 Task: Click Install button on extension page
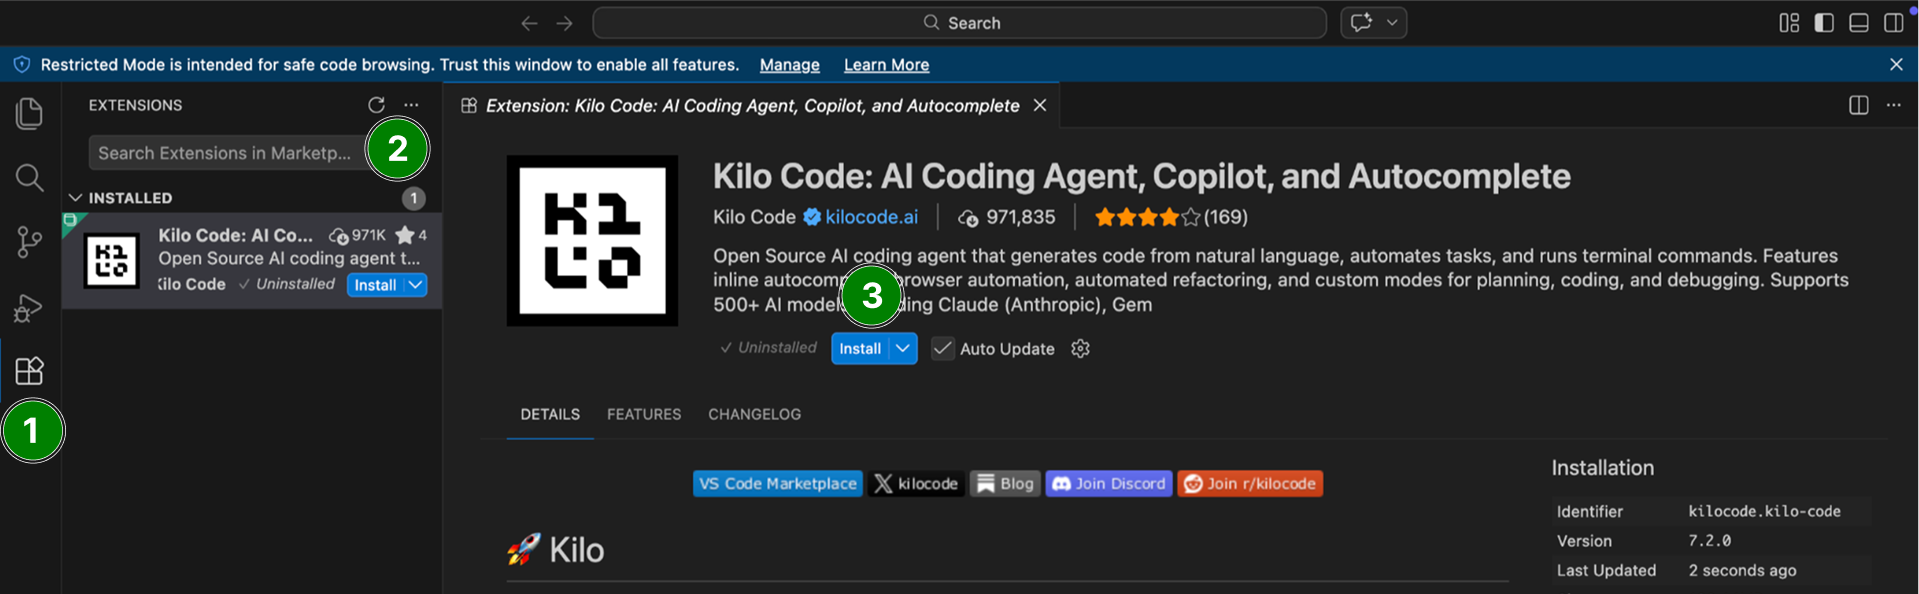[x=860, y=348]
